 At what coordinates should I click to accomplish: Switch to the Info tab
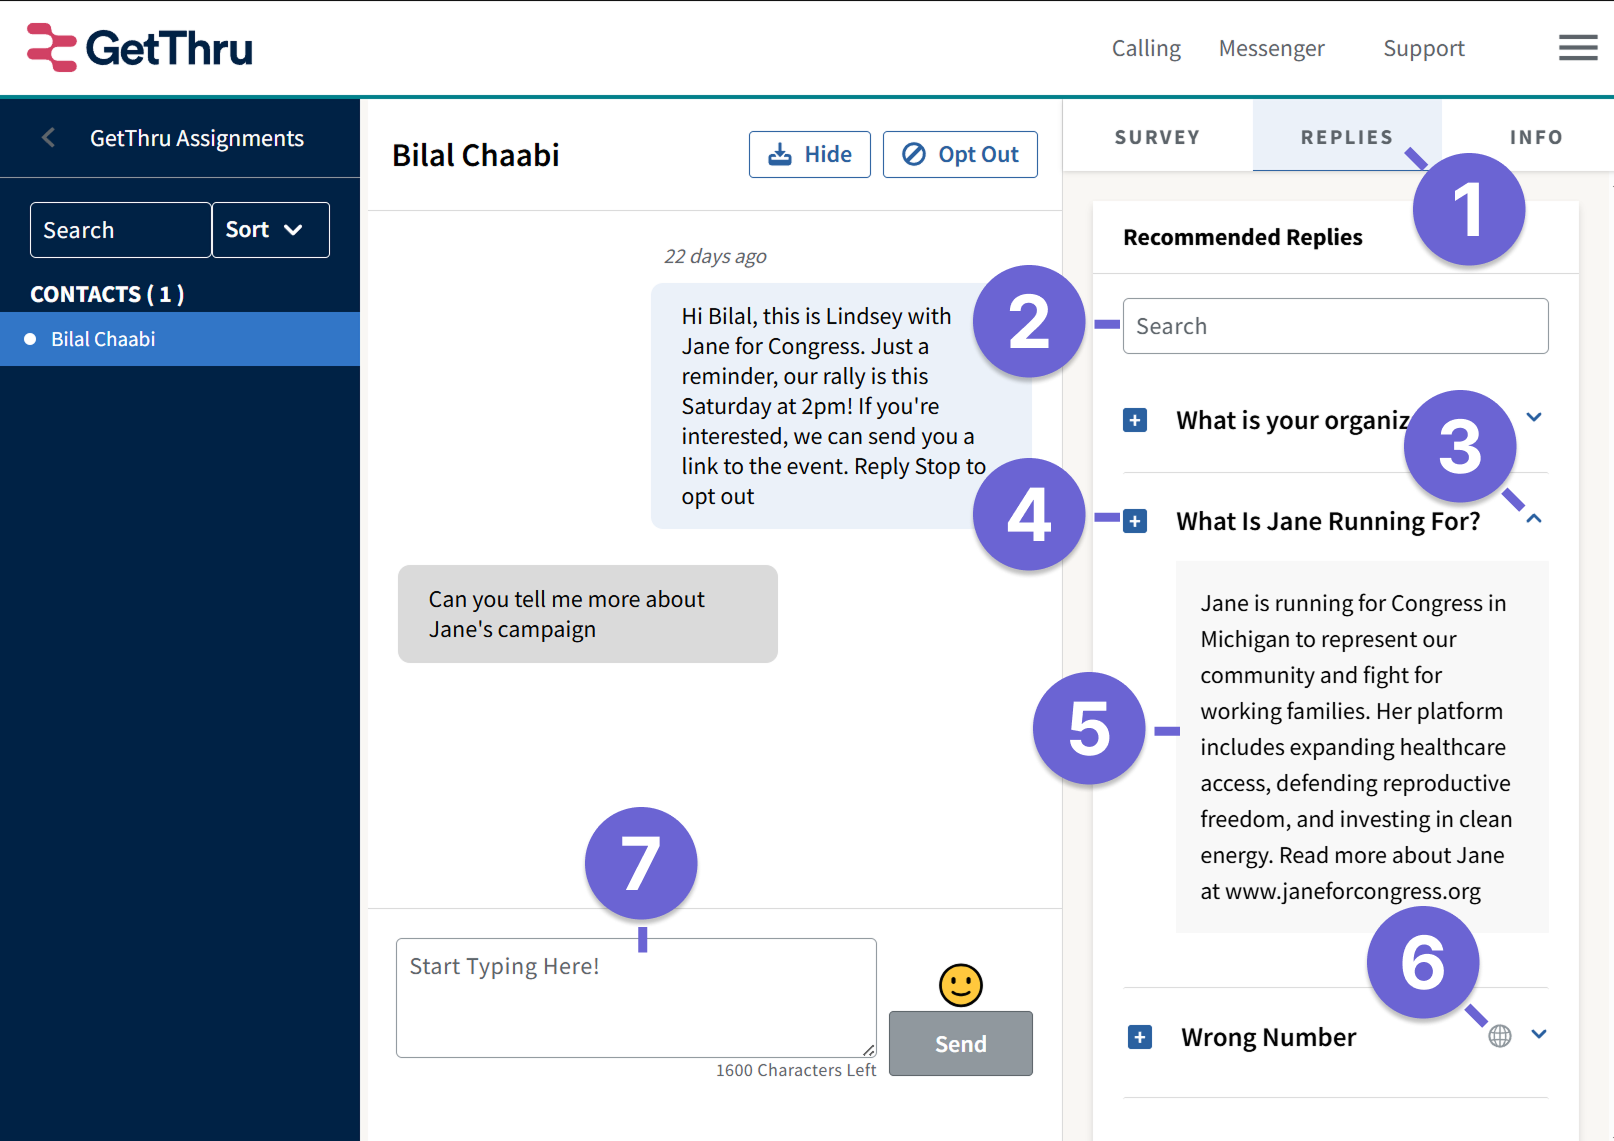coord(1536,137)
